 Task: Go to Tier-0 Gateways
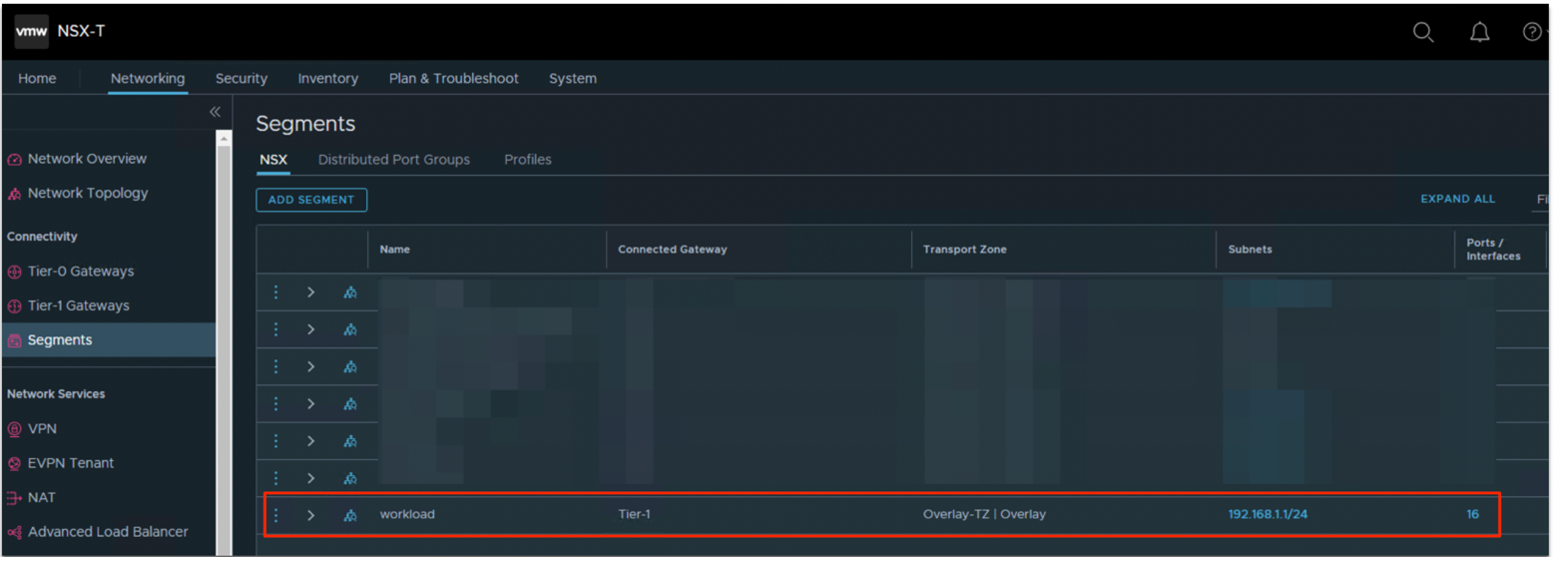pyautogui.click(x=80, y=271)
